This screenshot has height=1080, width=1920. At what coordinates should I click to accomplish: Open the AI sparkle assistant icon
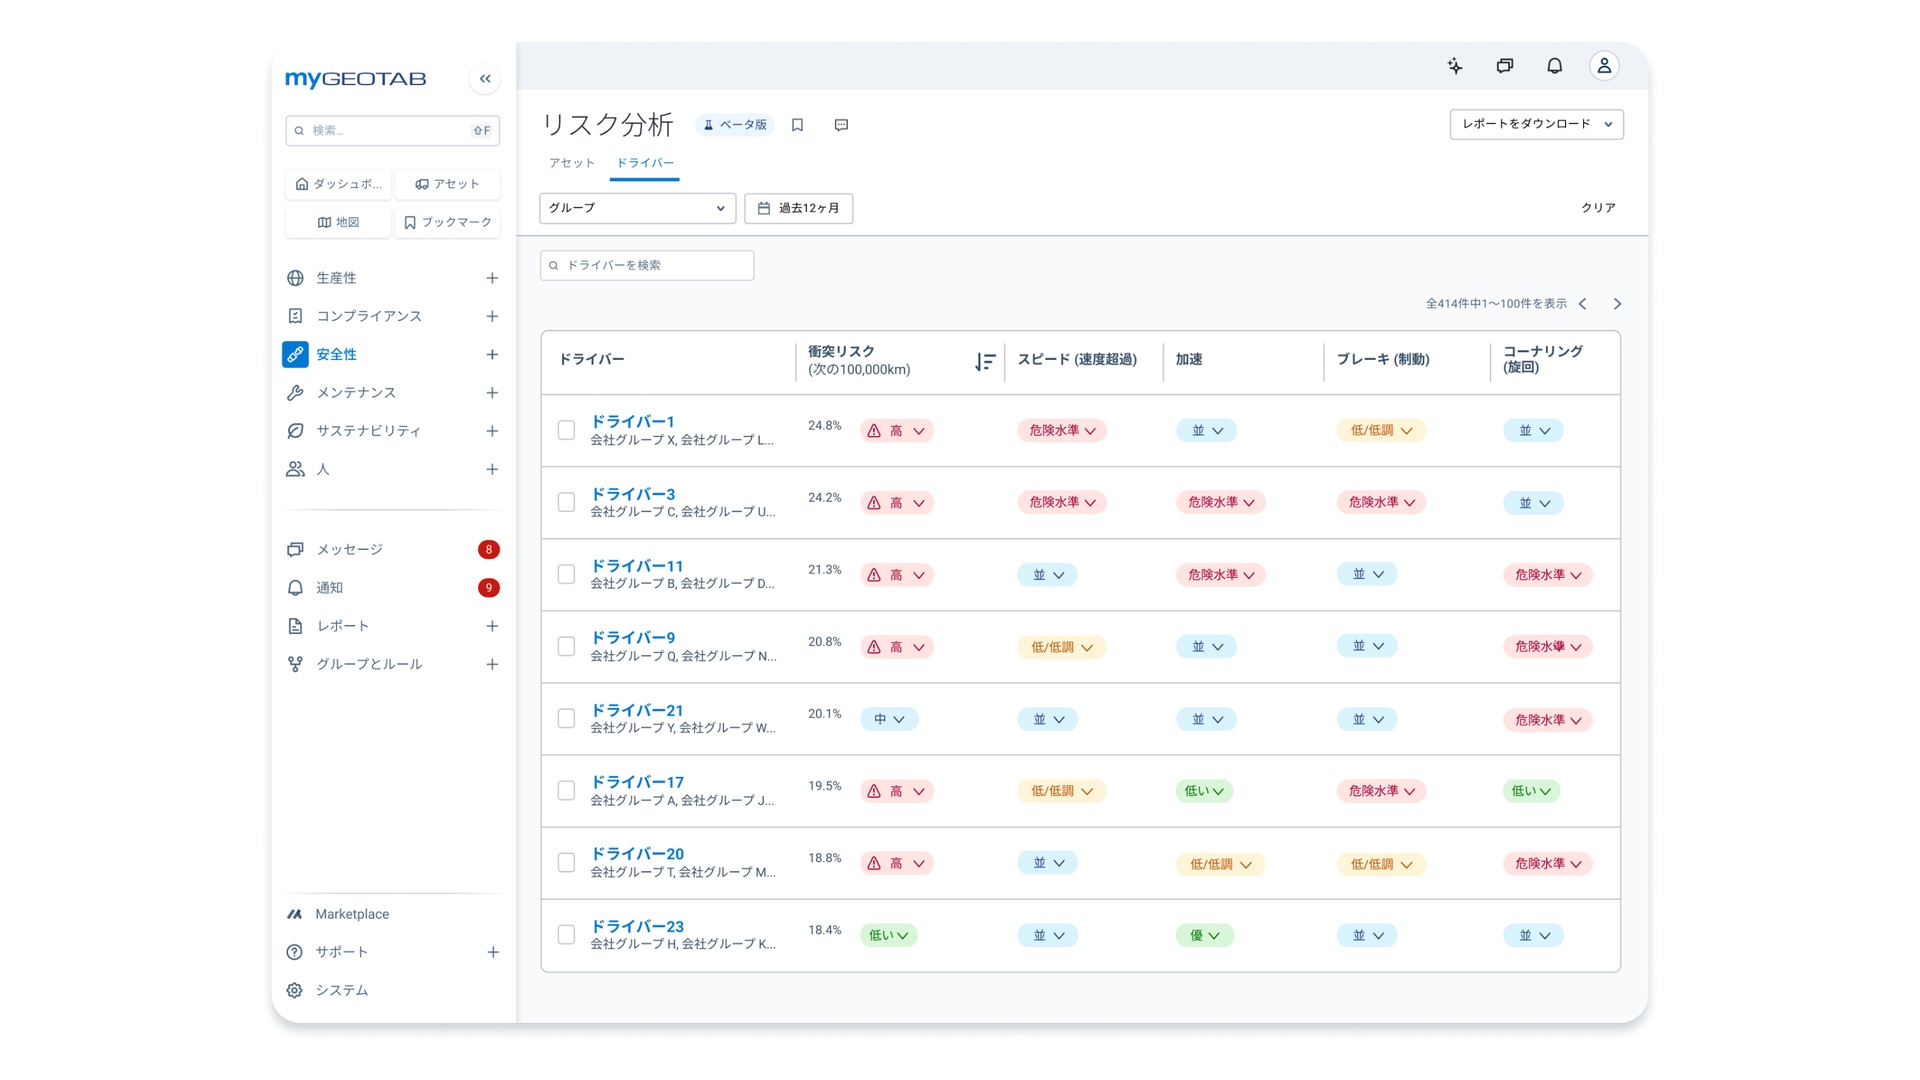(1455, 66)
